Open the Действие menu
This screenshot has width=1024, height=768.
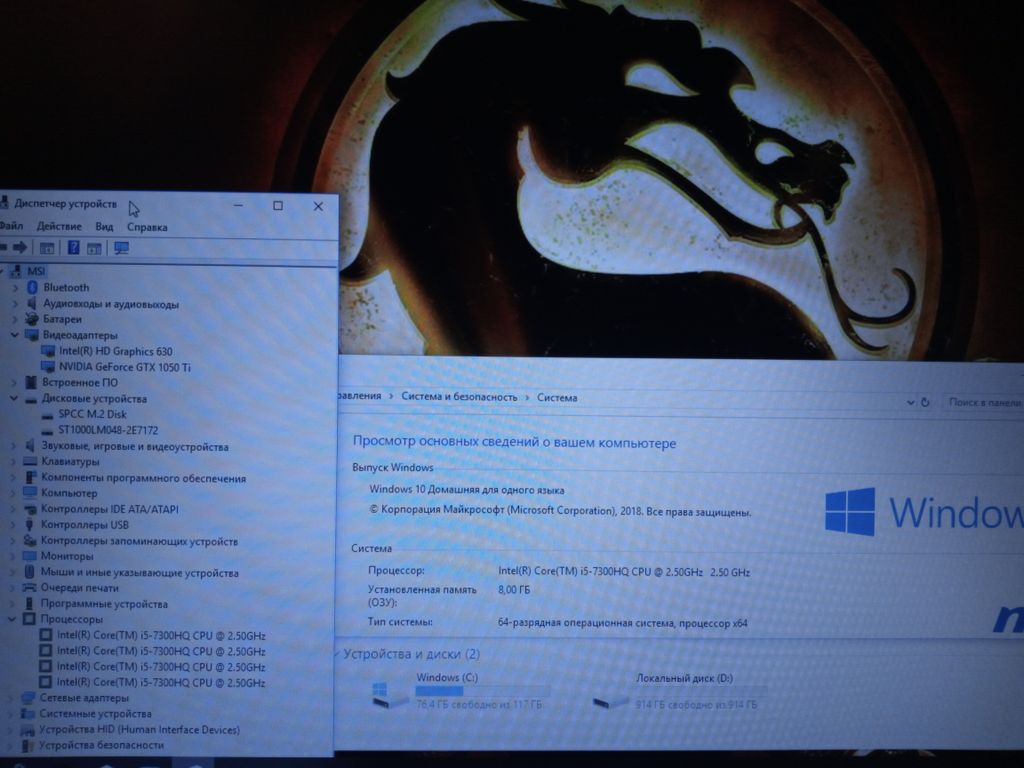pos(59,227)
